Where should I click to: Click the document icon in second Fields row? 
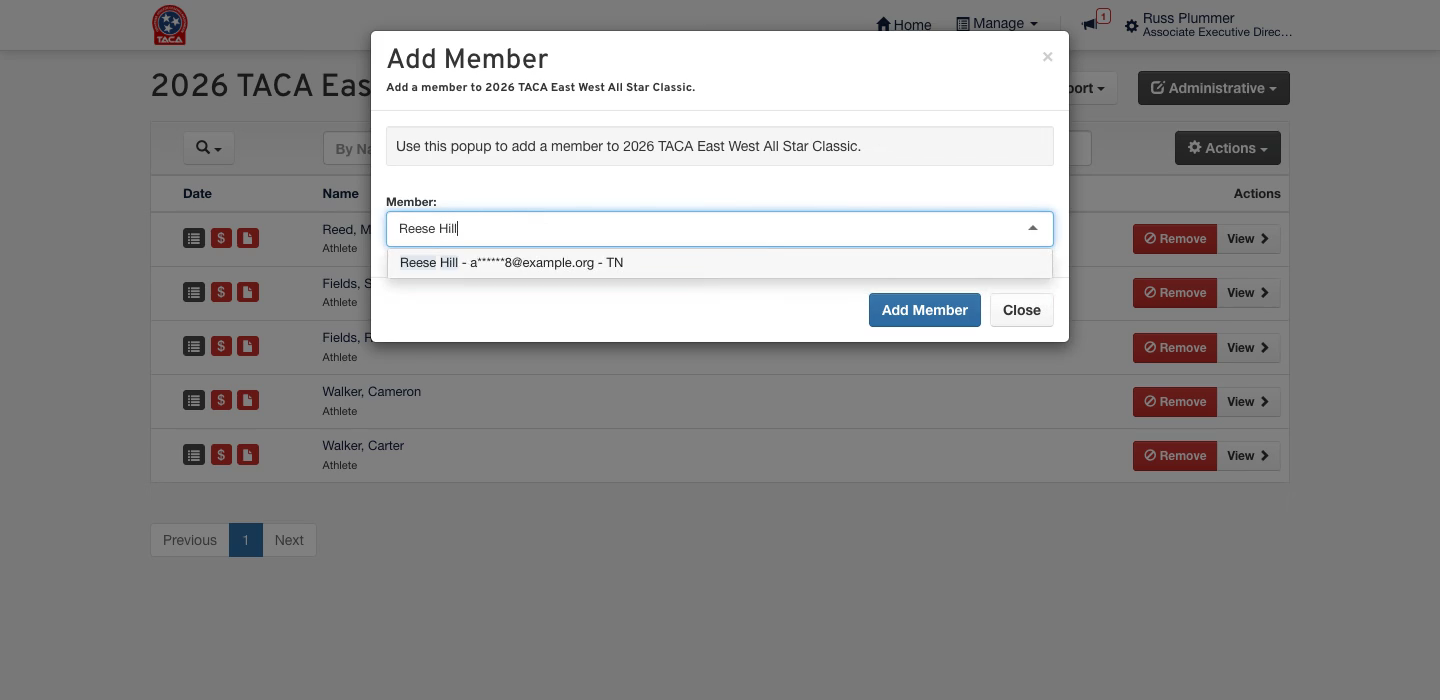click(248, 346)
